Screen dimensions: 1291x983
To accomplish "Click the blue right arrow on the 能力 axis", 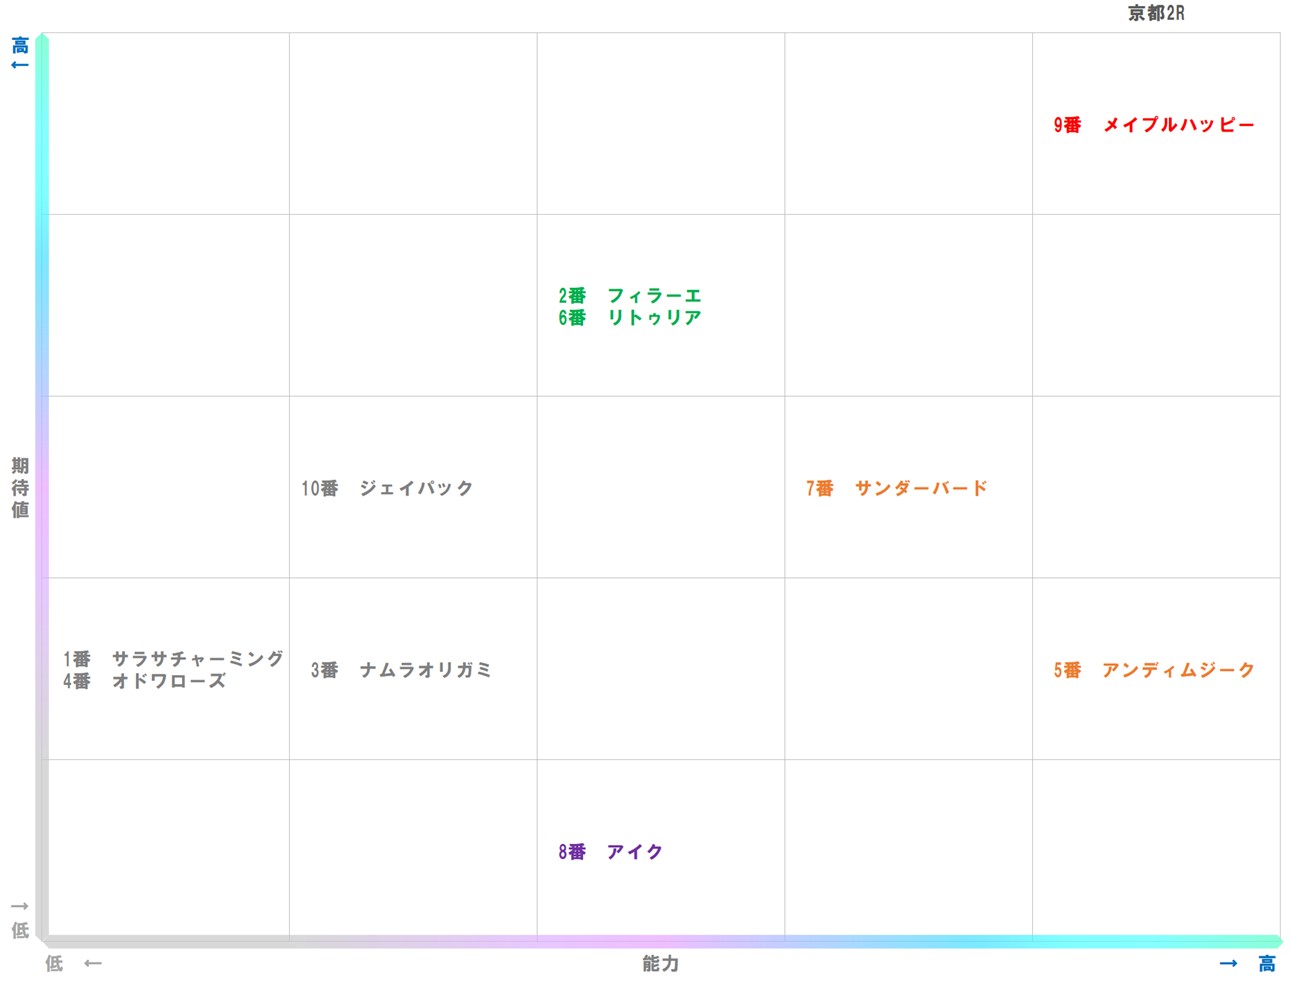I will [x=1228, y=963].
